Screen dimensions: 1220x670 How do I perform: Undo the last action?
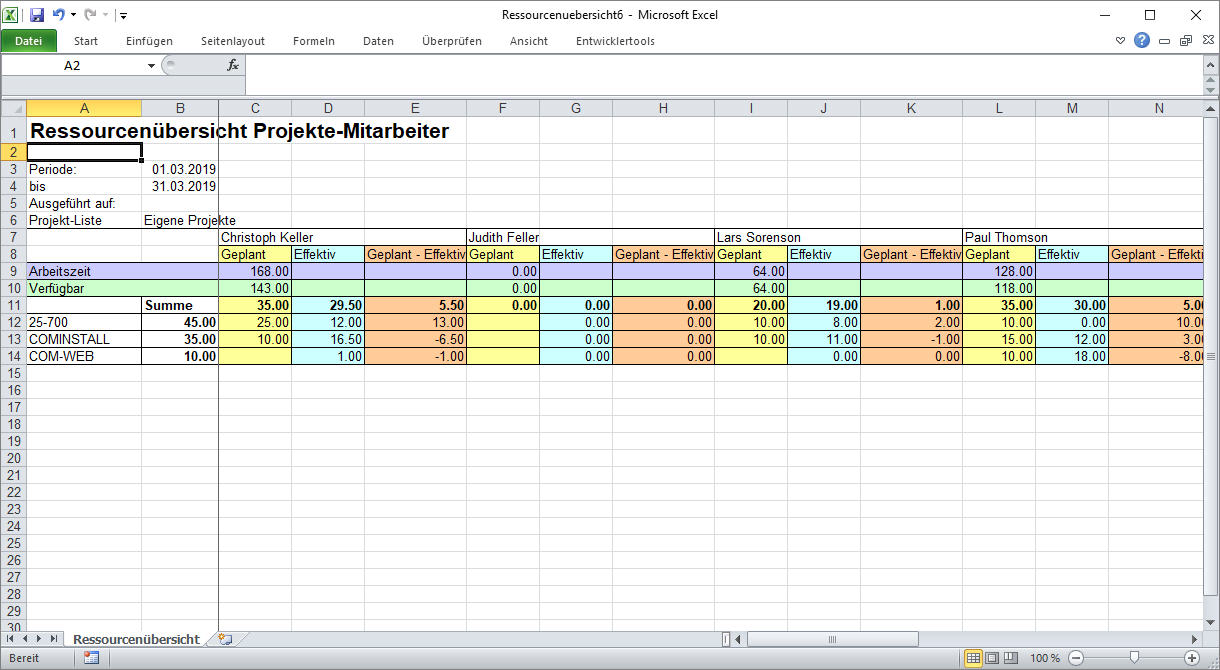pos(59,12)
